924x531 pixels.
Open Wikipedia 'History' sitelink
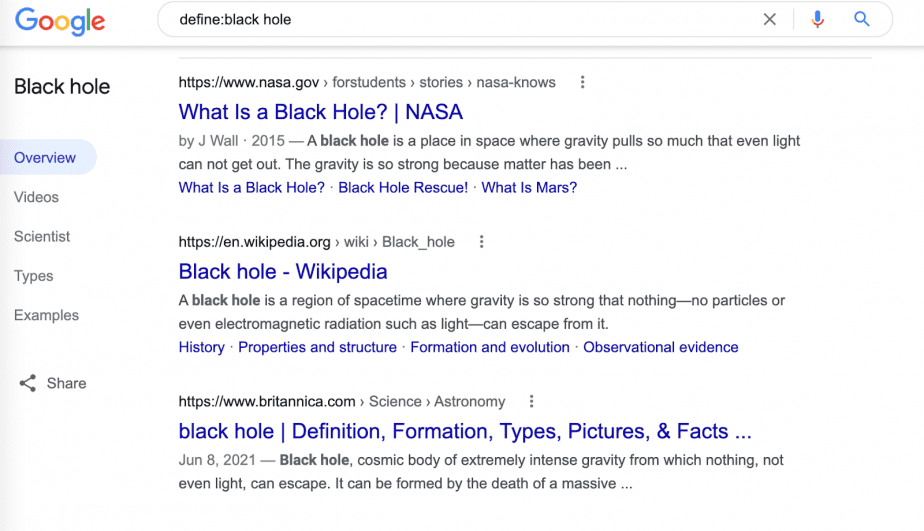pos(202,347)
